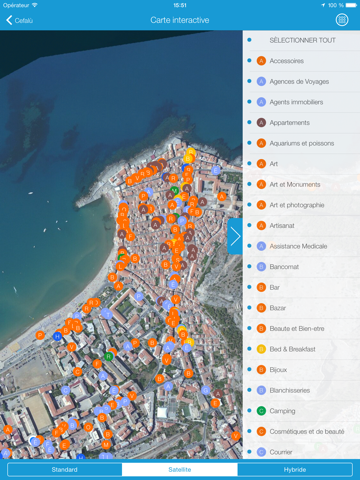This screenshot has height=480, width=360.
Task: Click the Agences de Voyages icon
Action: [x=261, y=82]
